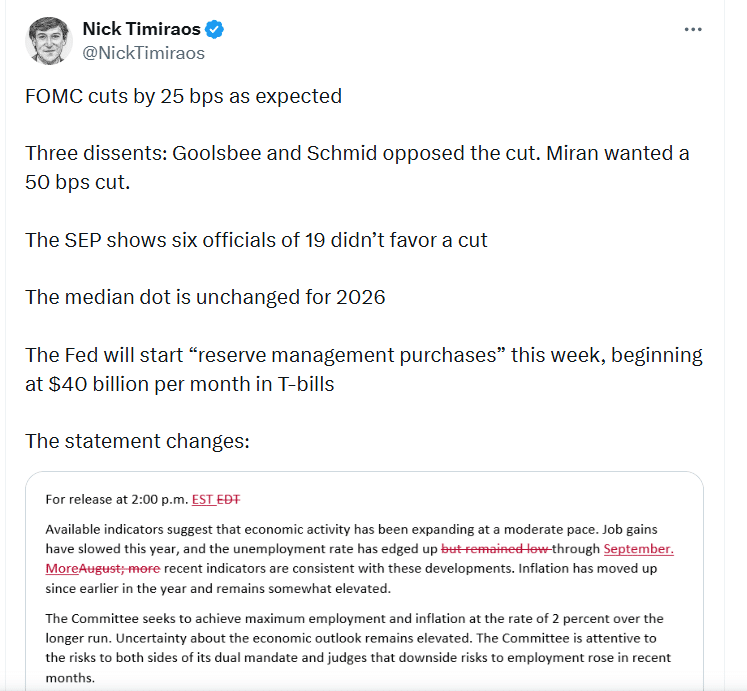
Task: Click the "reserve management purchases" paragraph
Action: tap(363, 369)
